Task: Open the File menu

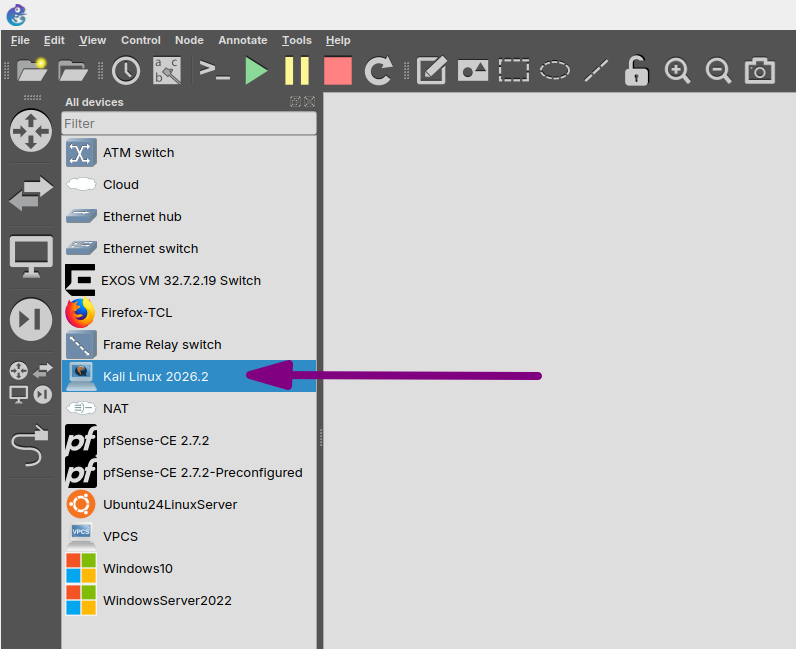Action: [20, 40]
